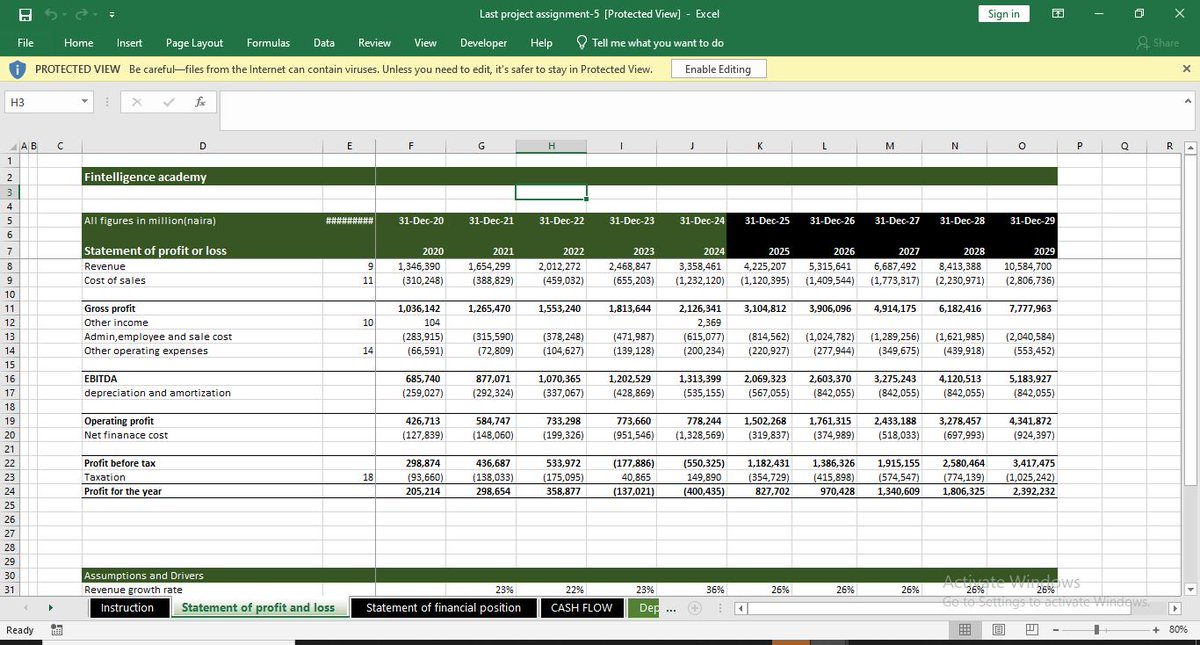Open the Review ribbon tab
Viewport: 1200px width, 645px height.
point(375,43)
